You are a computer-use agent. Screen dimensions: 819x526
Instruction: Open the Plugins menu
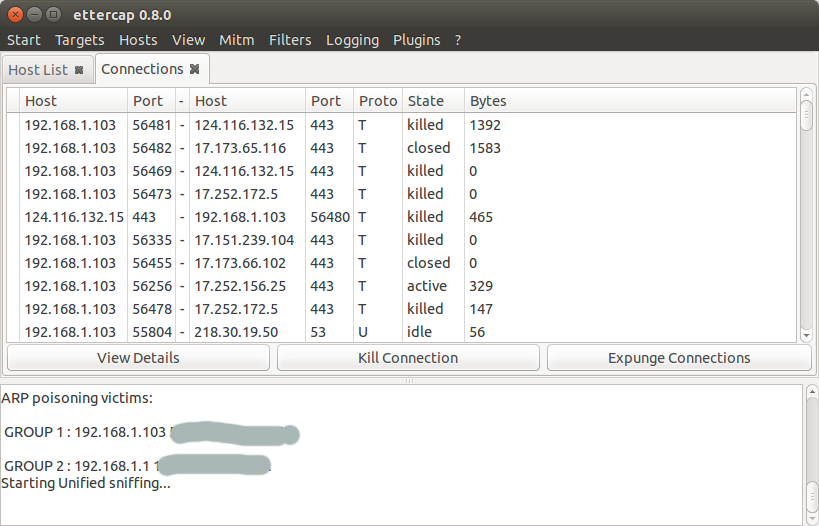pyautogui.click(x=416, y=40)
